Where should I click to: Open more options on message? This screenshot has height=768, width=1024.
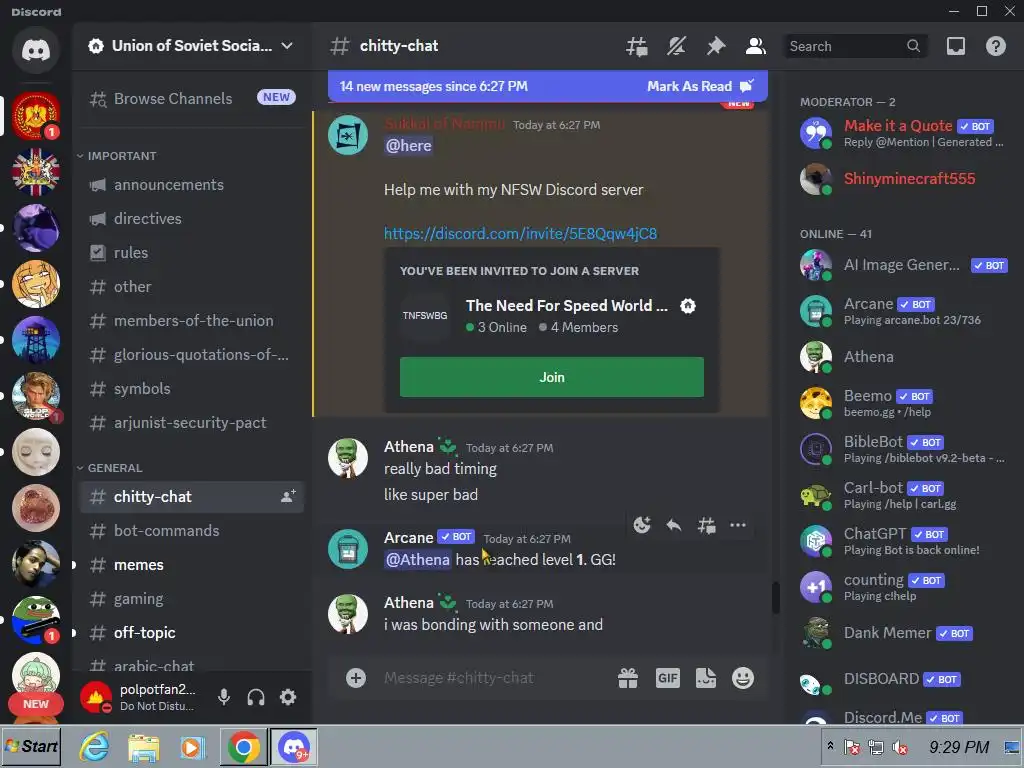(738, 525)
